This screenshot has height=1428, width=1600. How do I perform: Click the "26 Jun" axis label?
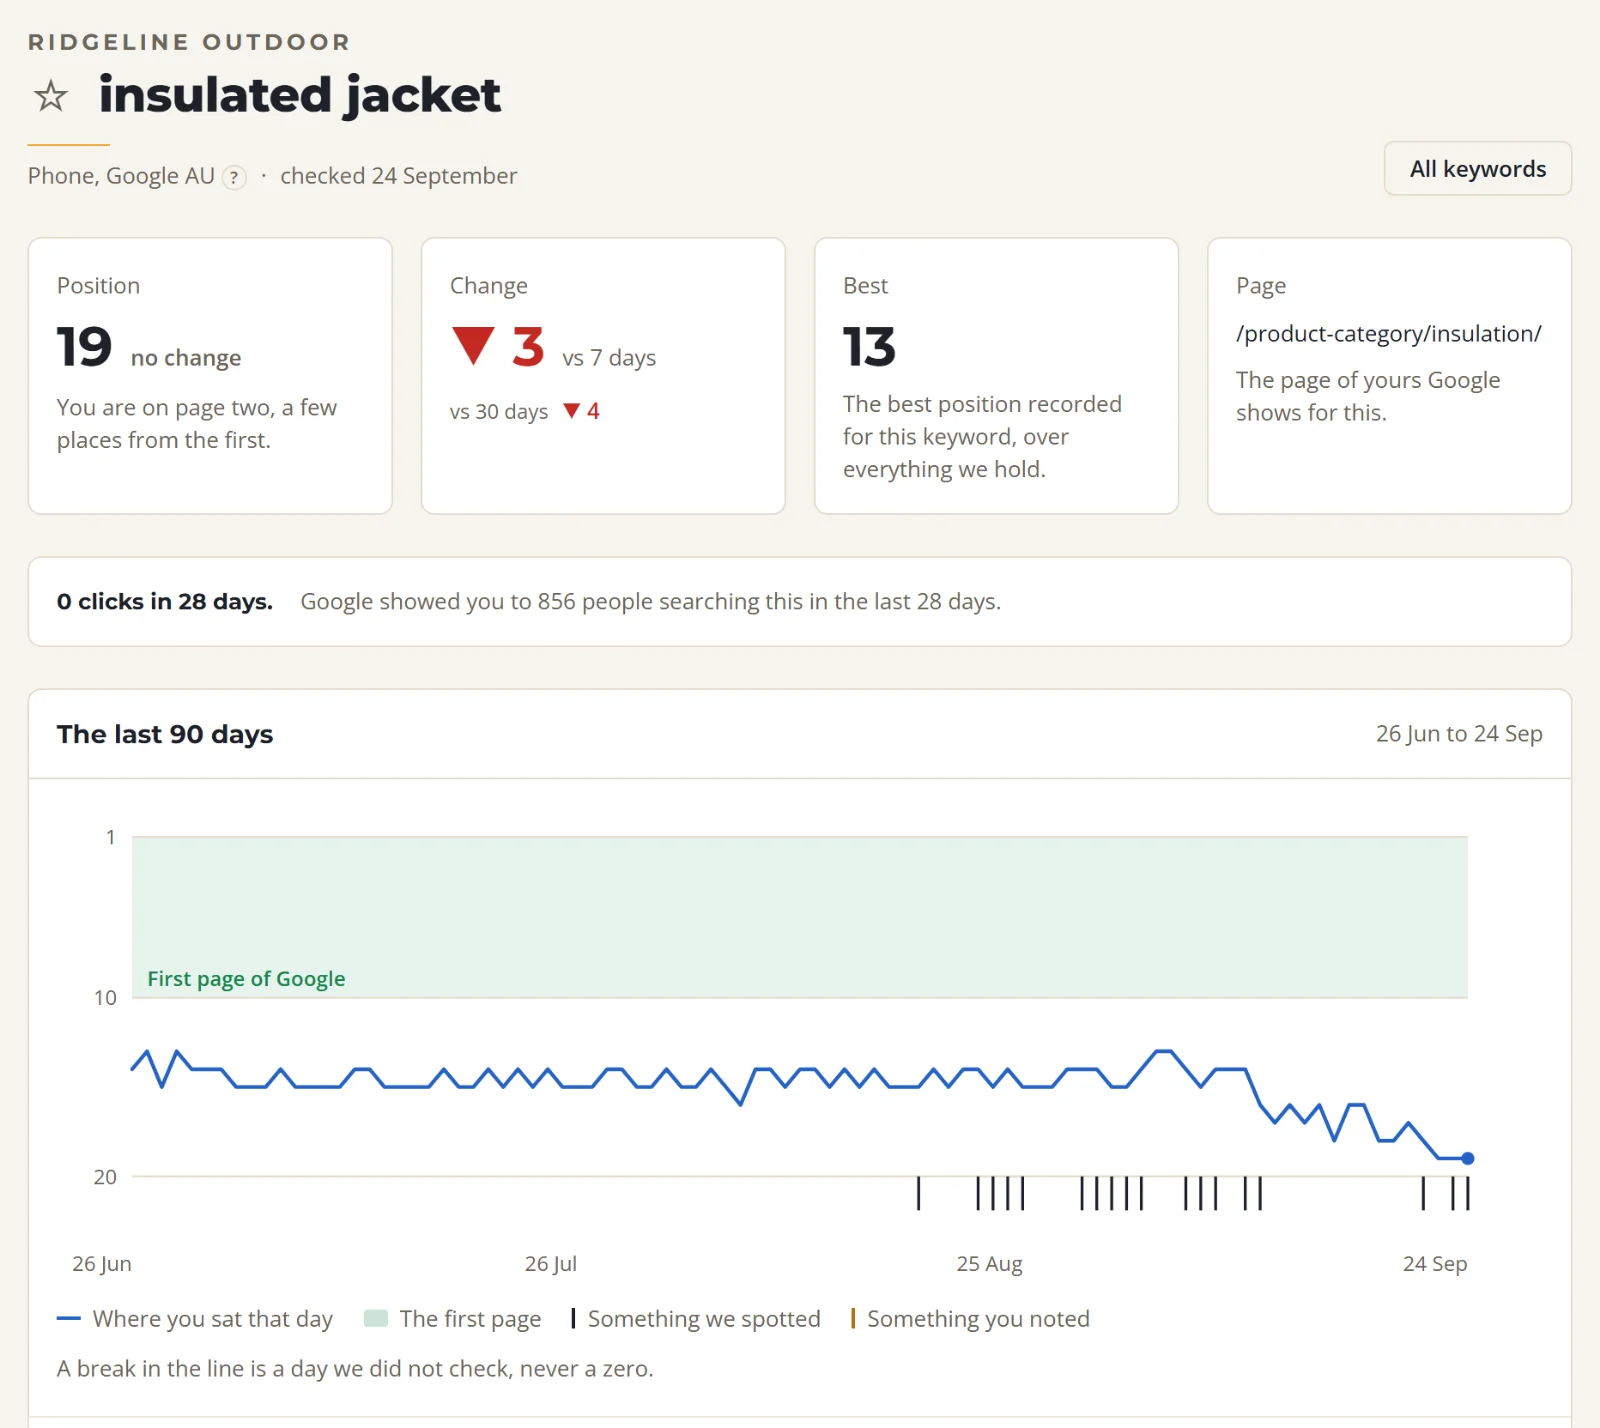pos(102,1264)
